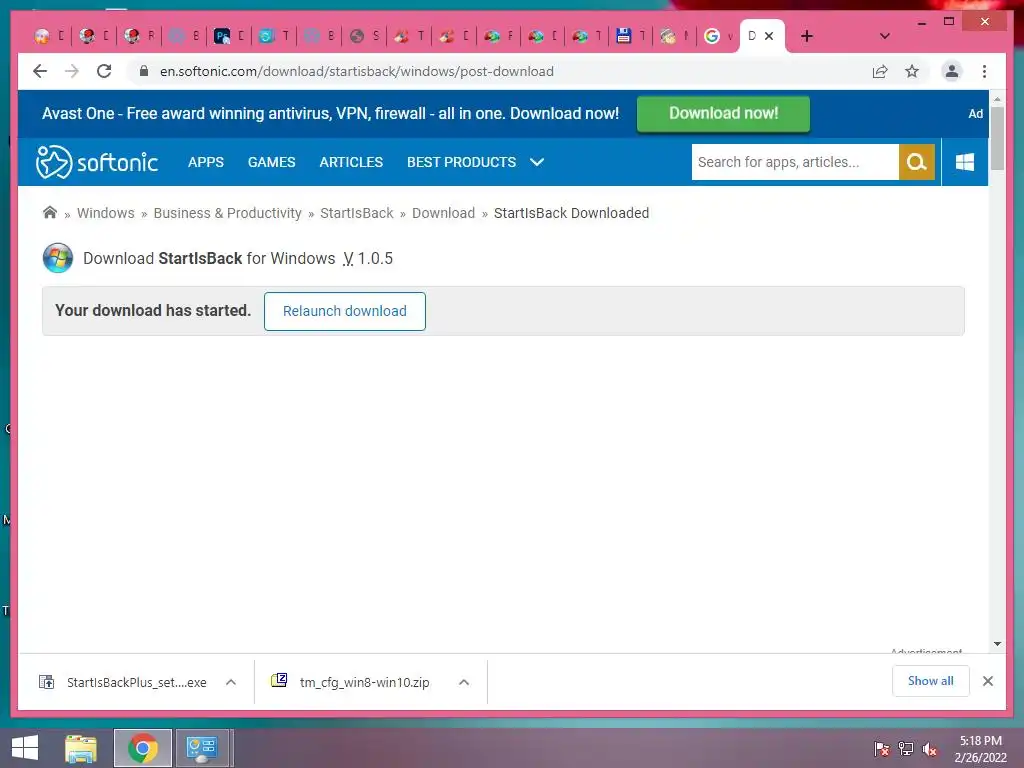Expand the chevron next to BEST PRODUCTS
The image size is (1024, 768).
(x=537, y=162)
